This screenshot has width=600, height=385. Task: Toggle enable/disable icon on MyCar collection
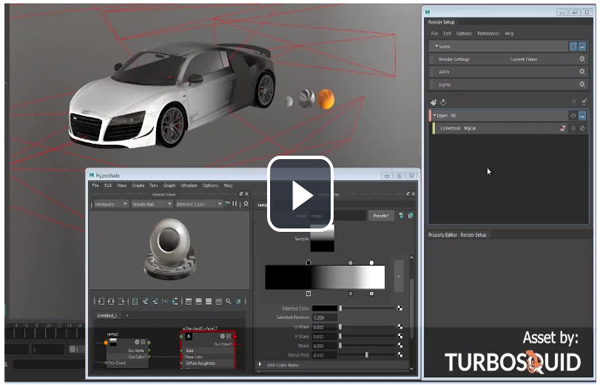tap(582, 128)
